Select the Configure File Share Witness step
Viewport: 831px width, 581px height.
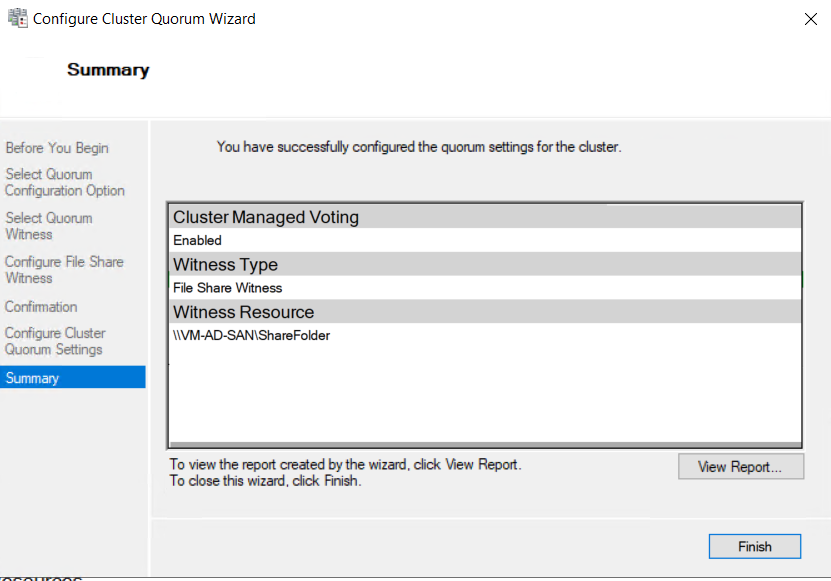tap(64, 270)
